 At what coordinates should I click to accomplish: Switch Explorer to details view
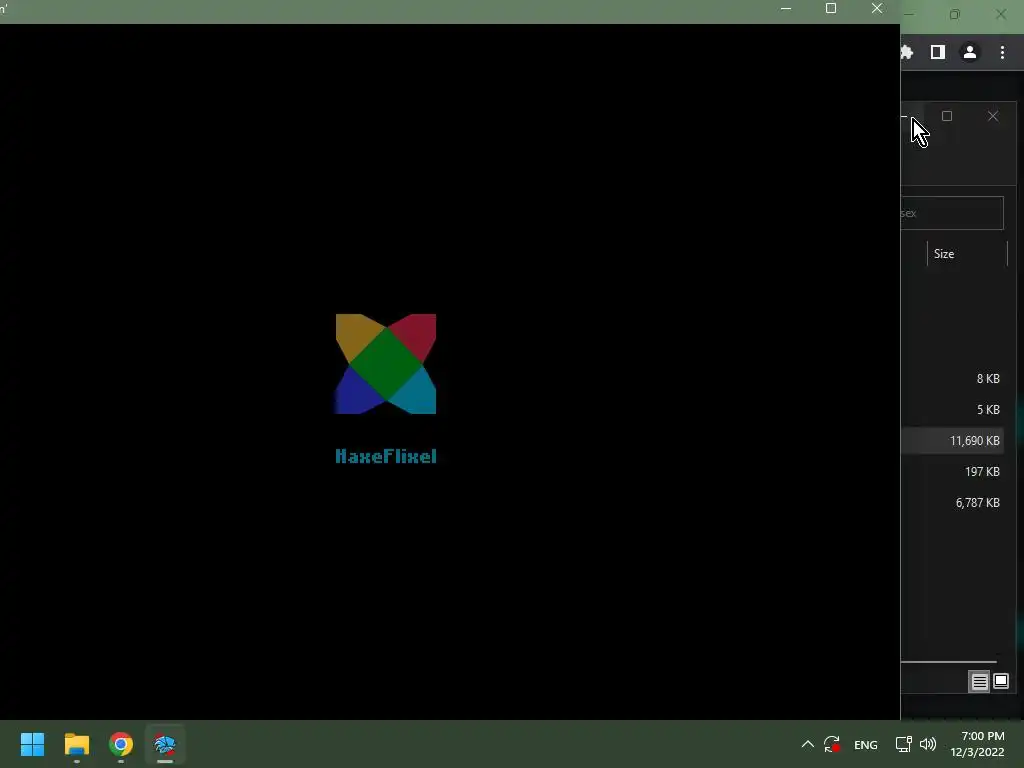980,682
